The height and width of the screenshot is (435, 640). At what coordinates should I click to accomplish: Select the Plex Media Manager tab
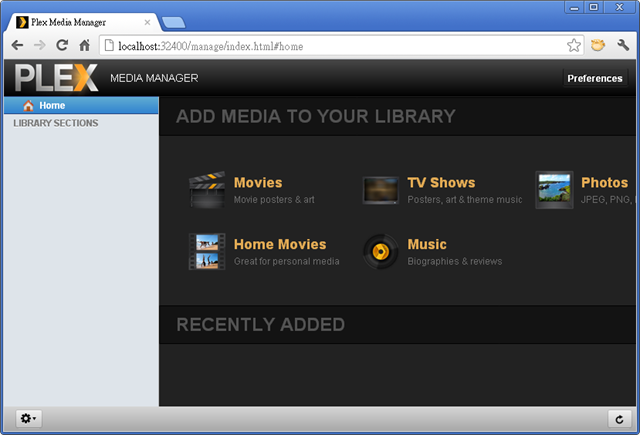click(83, 22)
